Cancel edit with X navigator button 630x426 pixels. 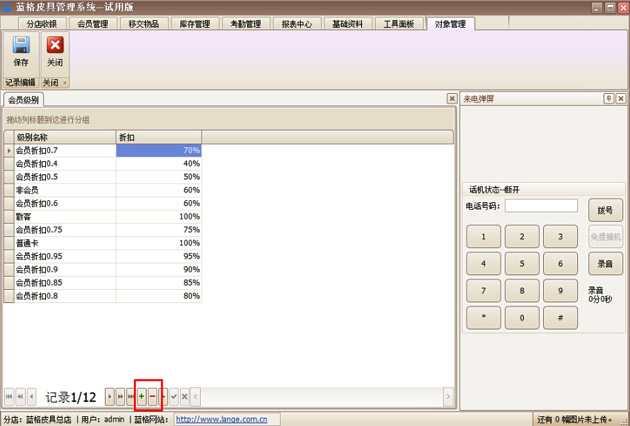pyautogui.click(x=185, y=397)
